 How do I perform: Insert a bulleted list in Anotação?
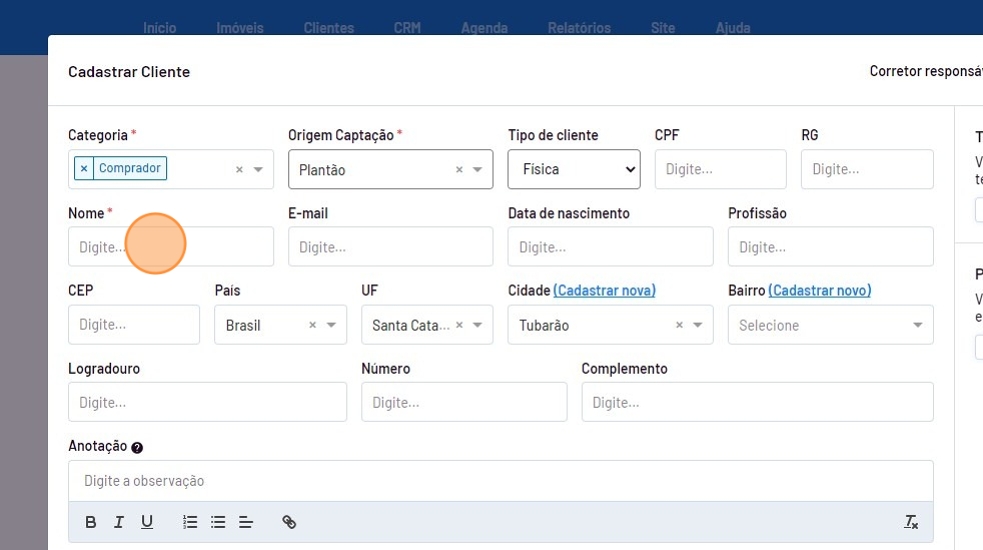(218, 522)
